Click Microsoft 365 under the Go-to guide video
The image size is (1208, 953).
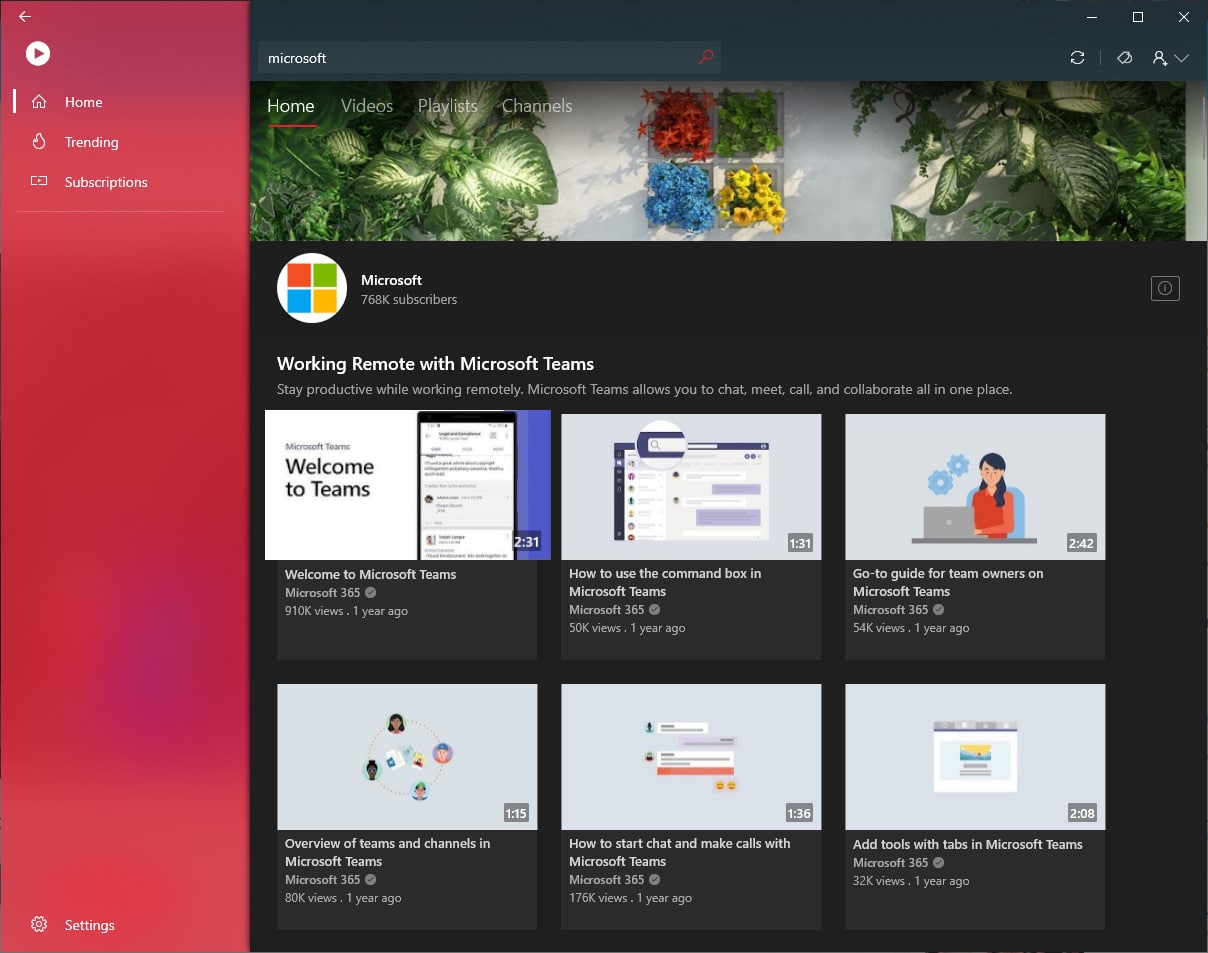[x=890, y=609]
